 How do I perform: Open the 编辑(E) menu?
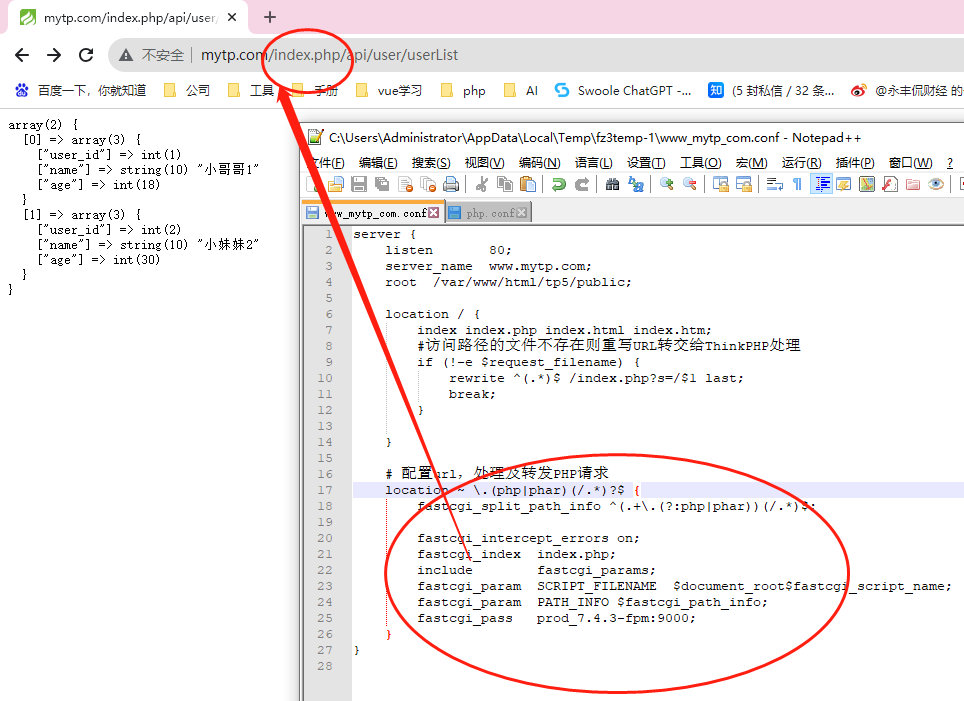[378, 163]
